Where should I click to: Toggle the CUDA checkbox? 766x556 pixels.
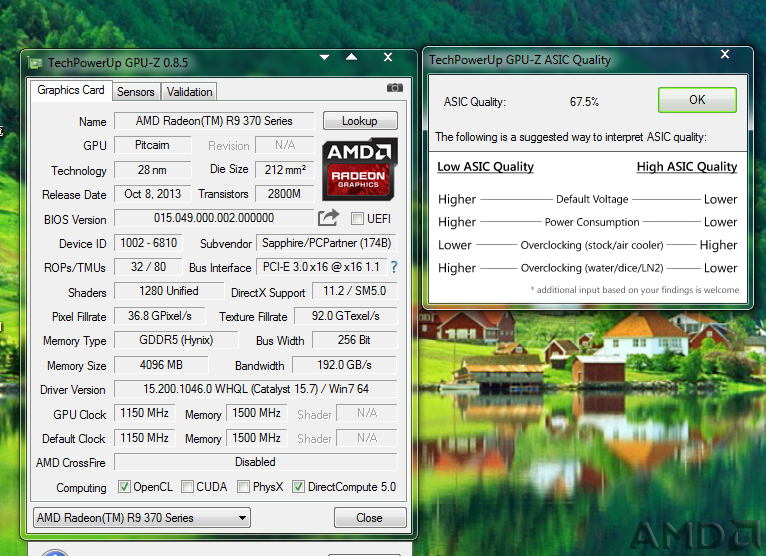point(187,487)
